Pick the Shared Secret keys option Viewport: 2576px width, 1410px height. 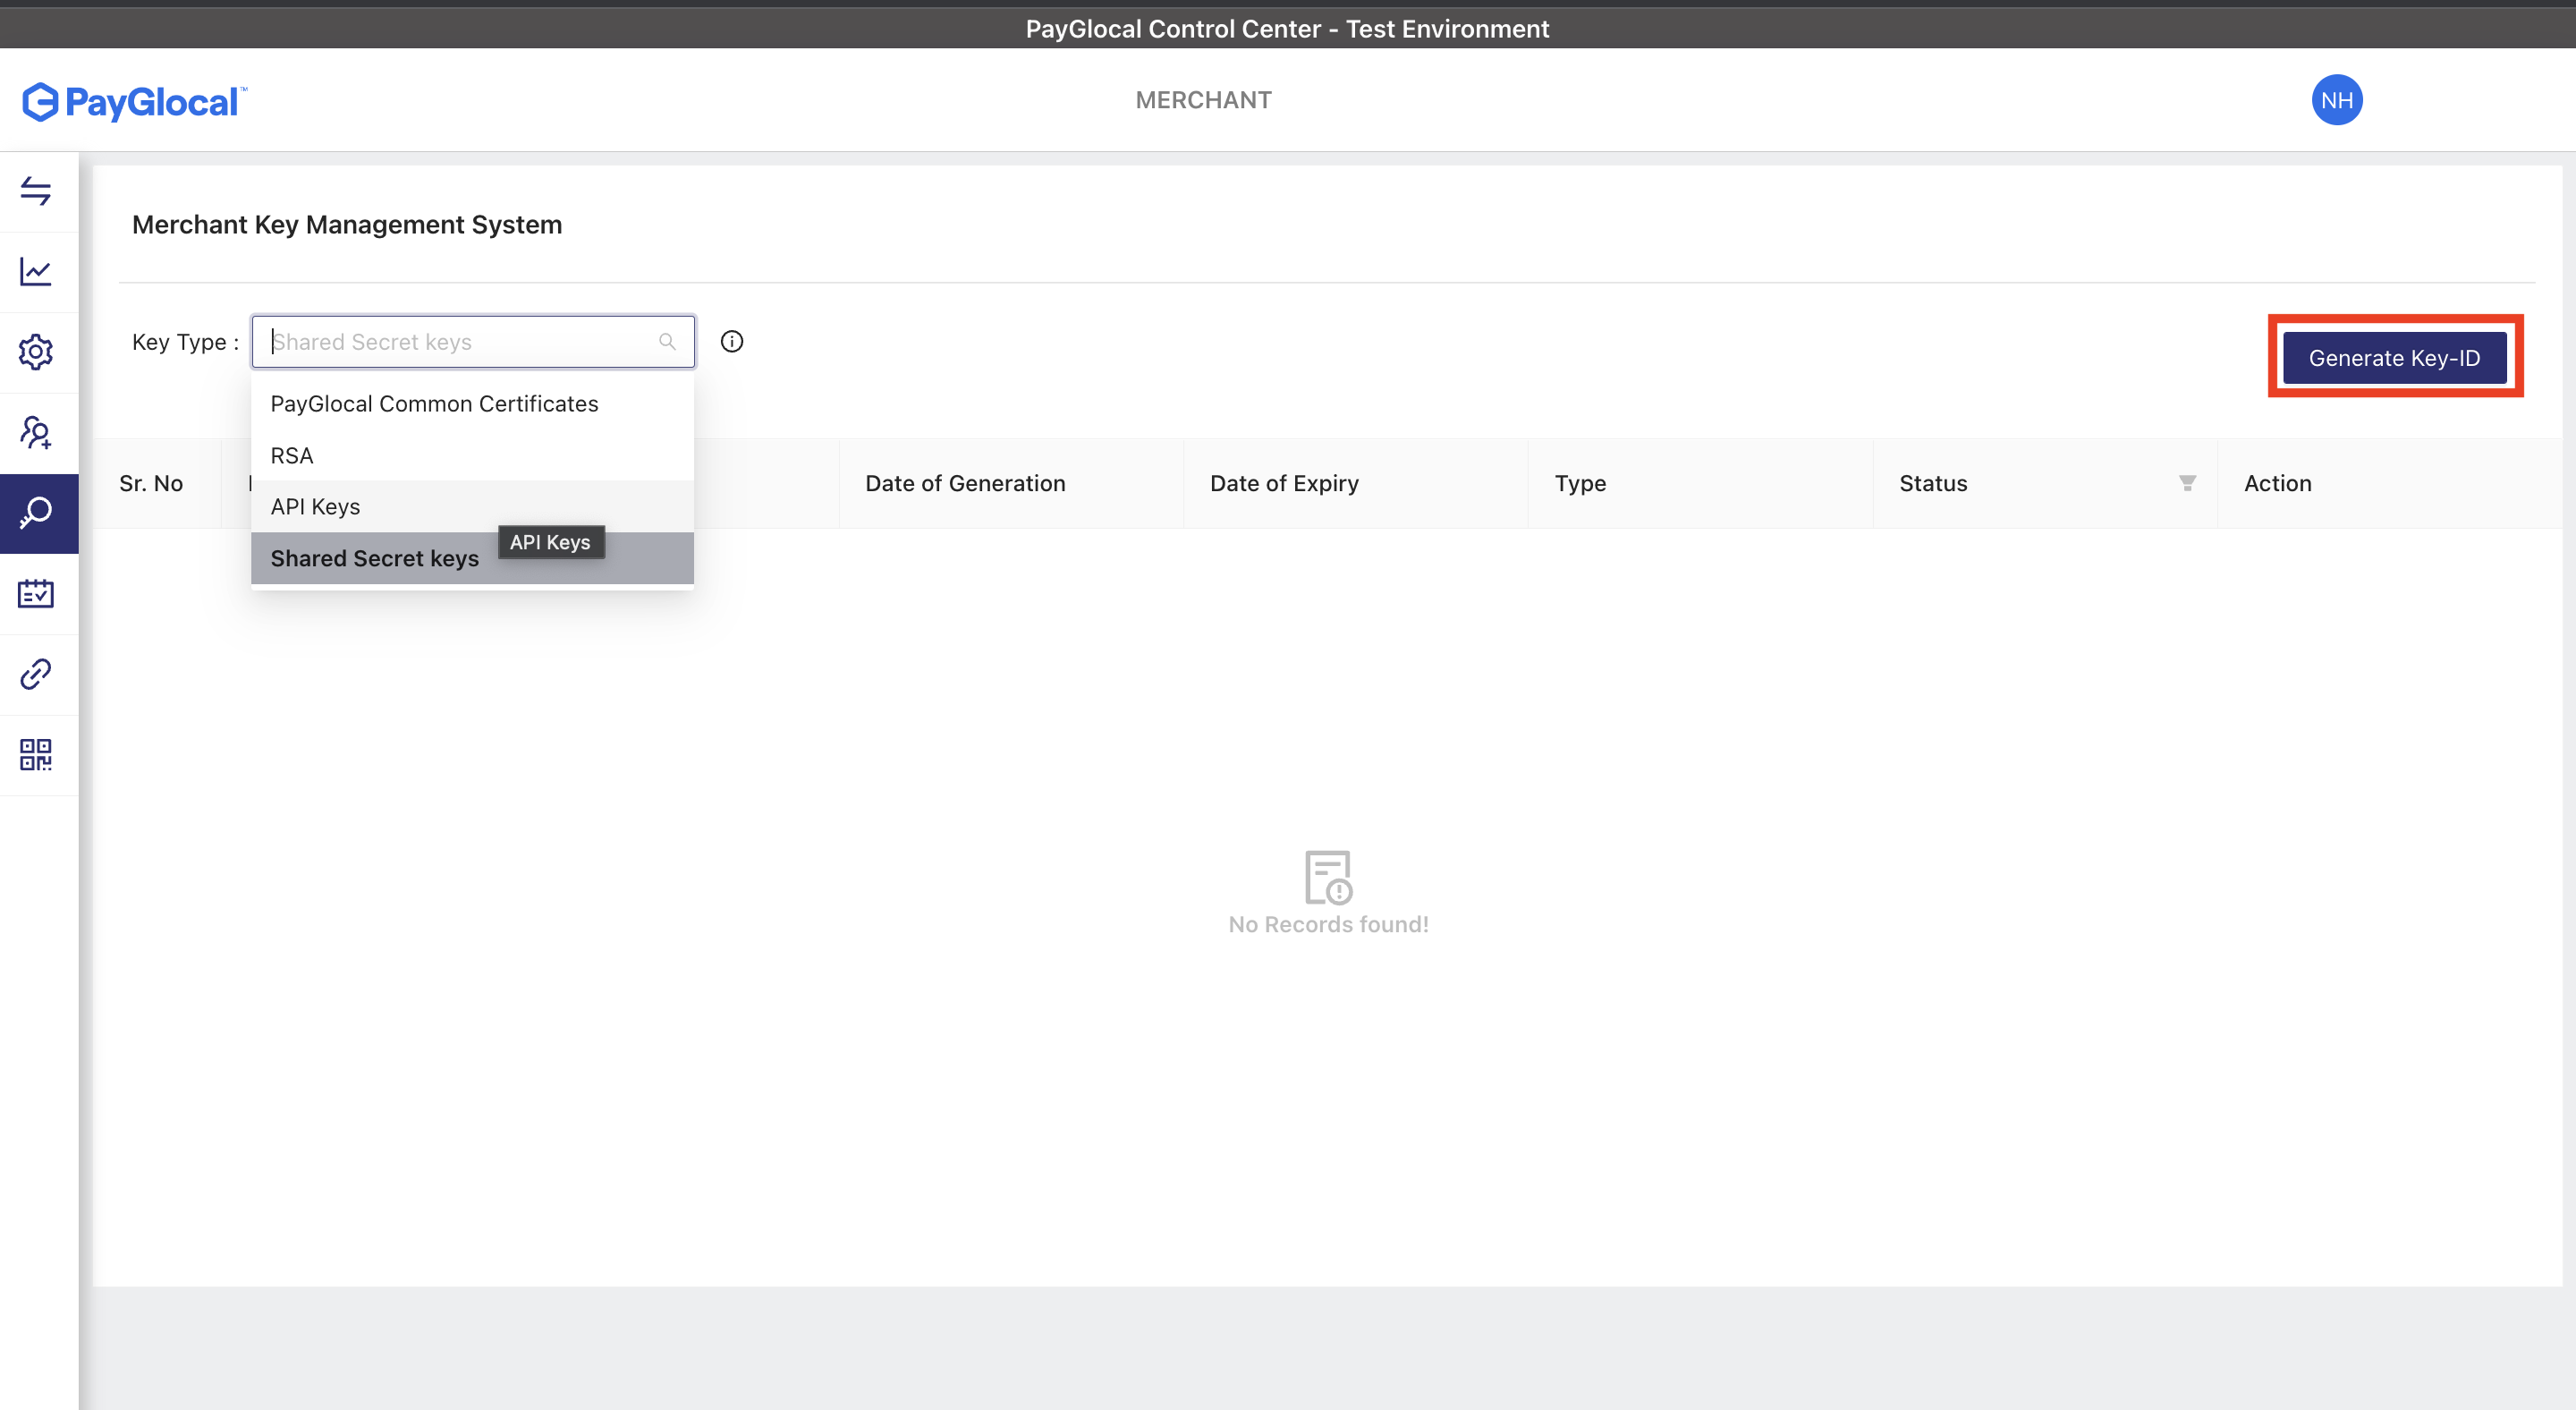[374, 559]
